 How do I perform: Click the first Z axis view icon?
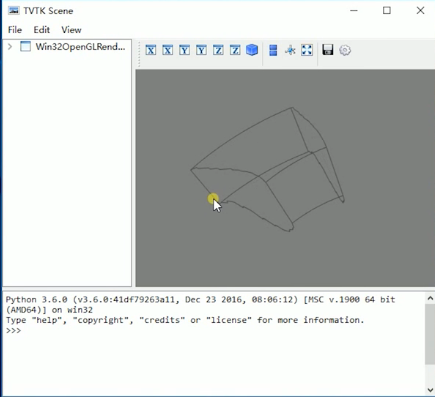pos(218,50)
